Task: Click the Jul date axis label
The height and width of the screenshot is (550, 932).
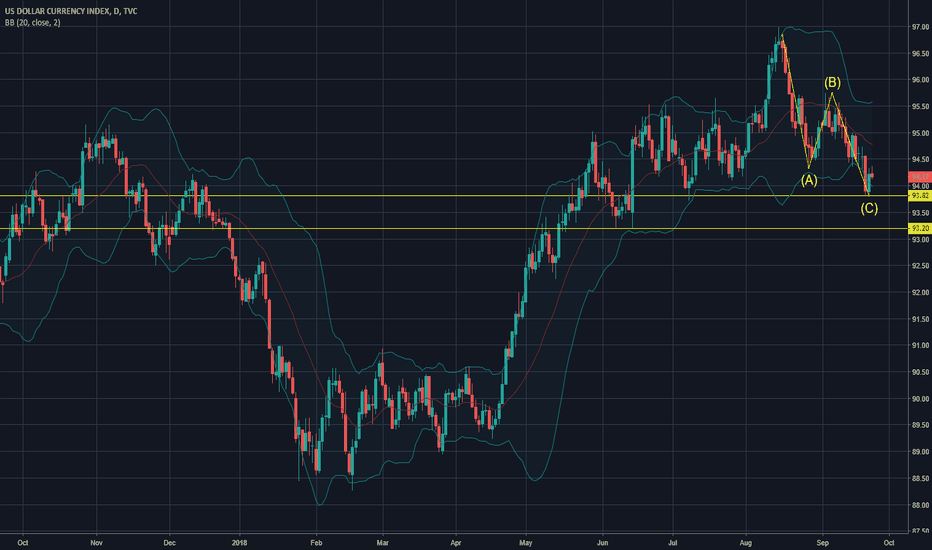Action: [673, 543]
